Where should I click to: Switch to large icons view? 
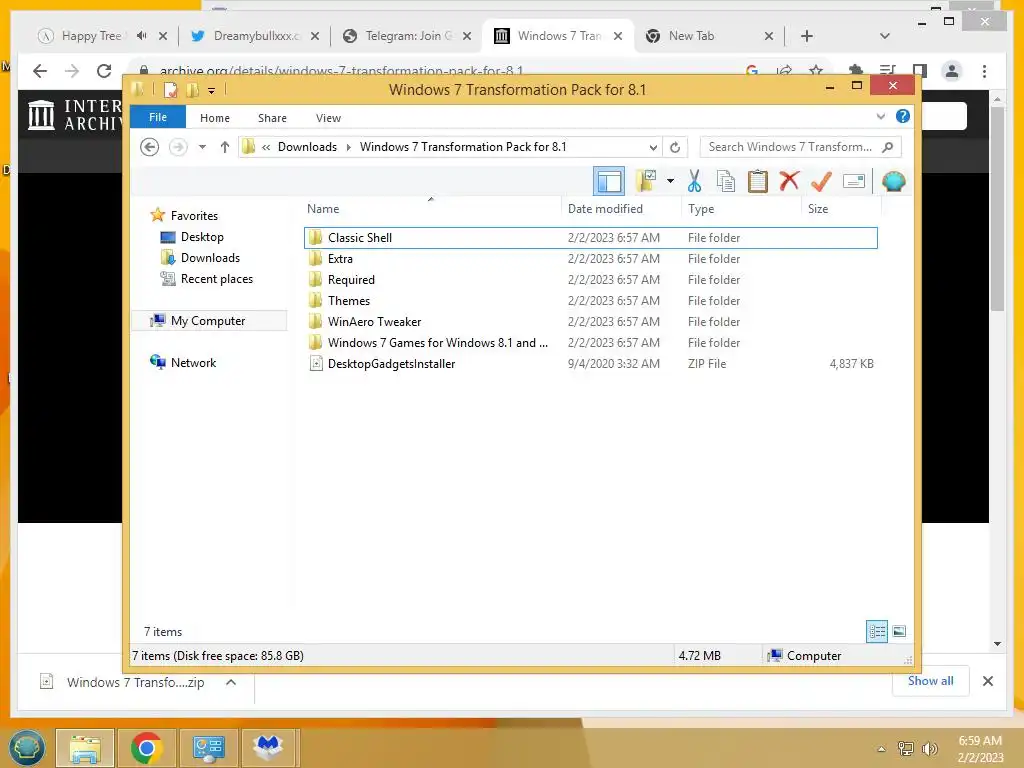[899, 631]
